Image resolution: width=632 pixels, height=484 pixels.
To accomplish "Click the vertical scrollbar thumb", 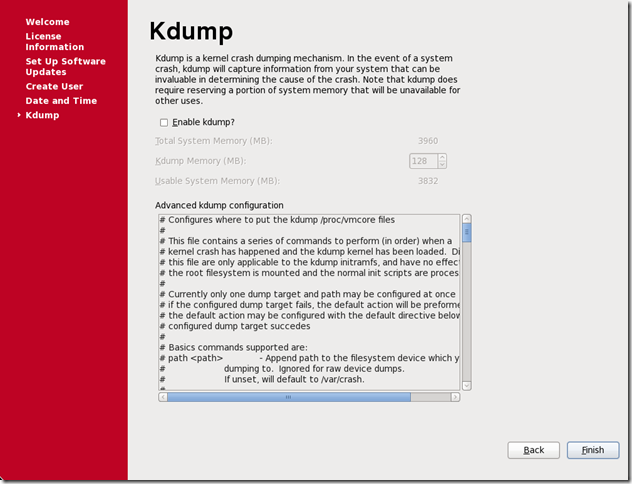I will coord(467,233).
